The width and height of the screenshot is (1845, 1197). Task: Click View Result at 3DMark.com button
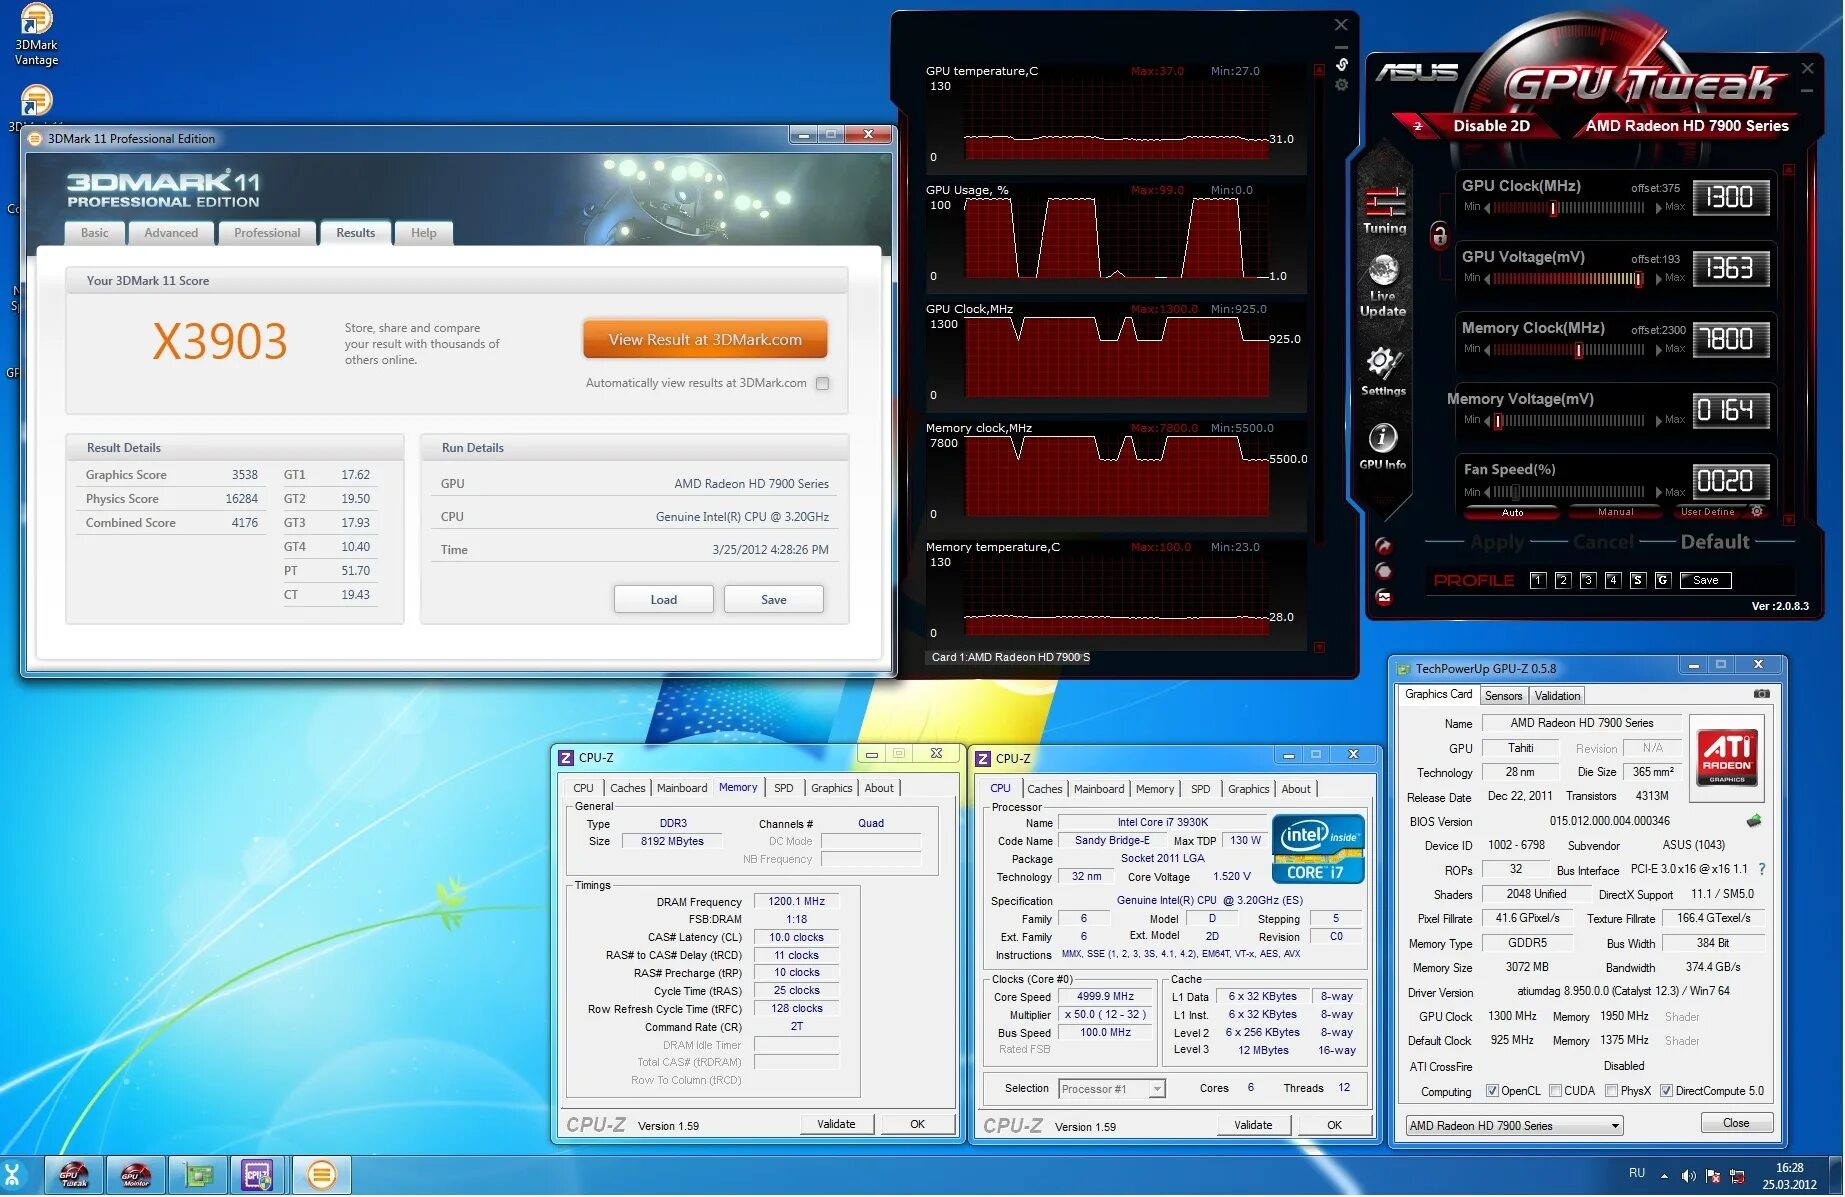tap(705, 340)
